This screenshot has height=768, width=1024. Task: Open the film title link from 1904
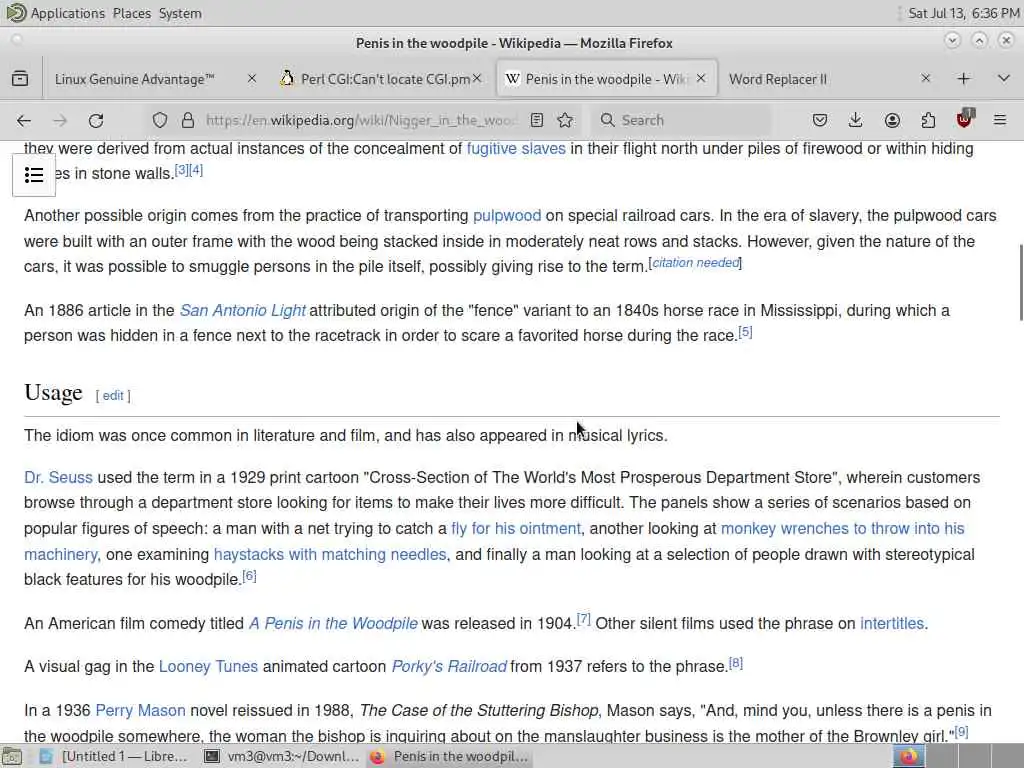click(333, 624)
